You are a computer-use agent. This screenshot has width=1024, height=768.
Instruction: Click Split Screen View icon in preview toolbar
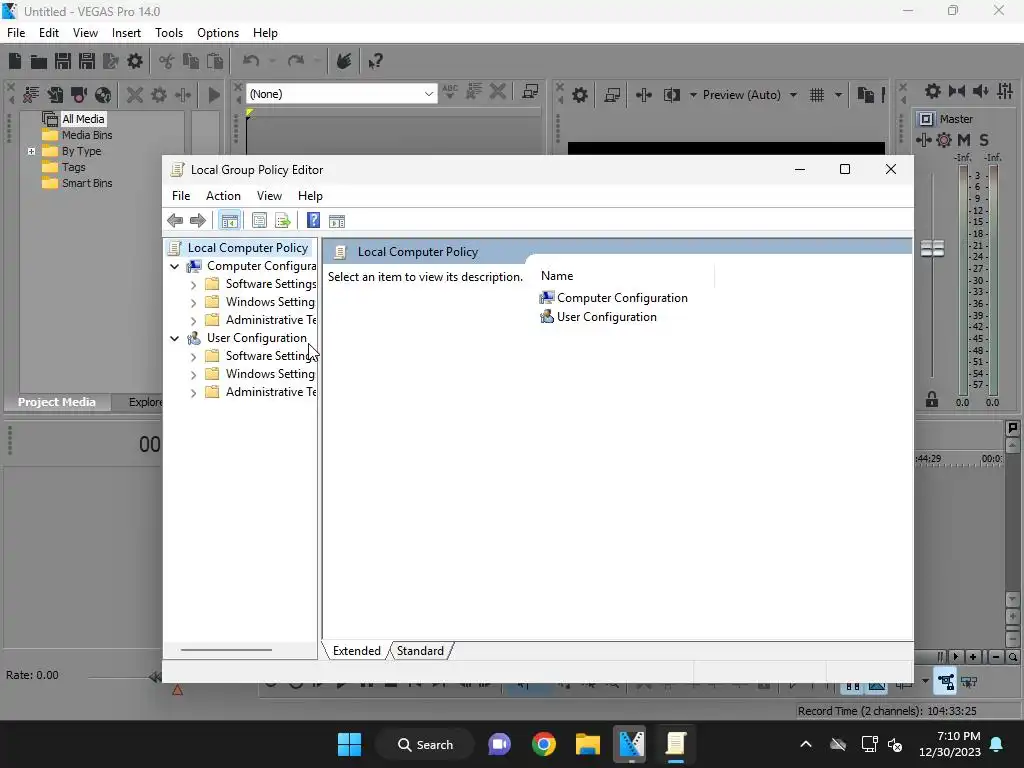tap(671, 95)
